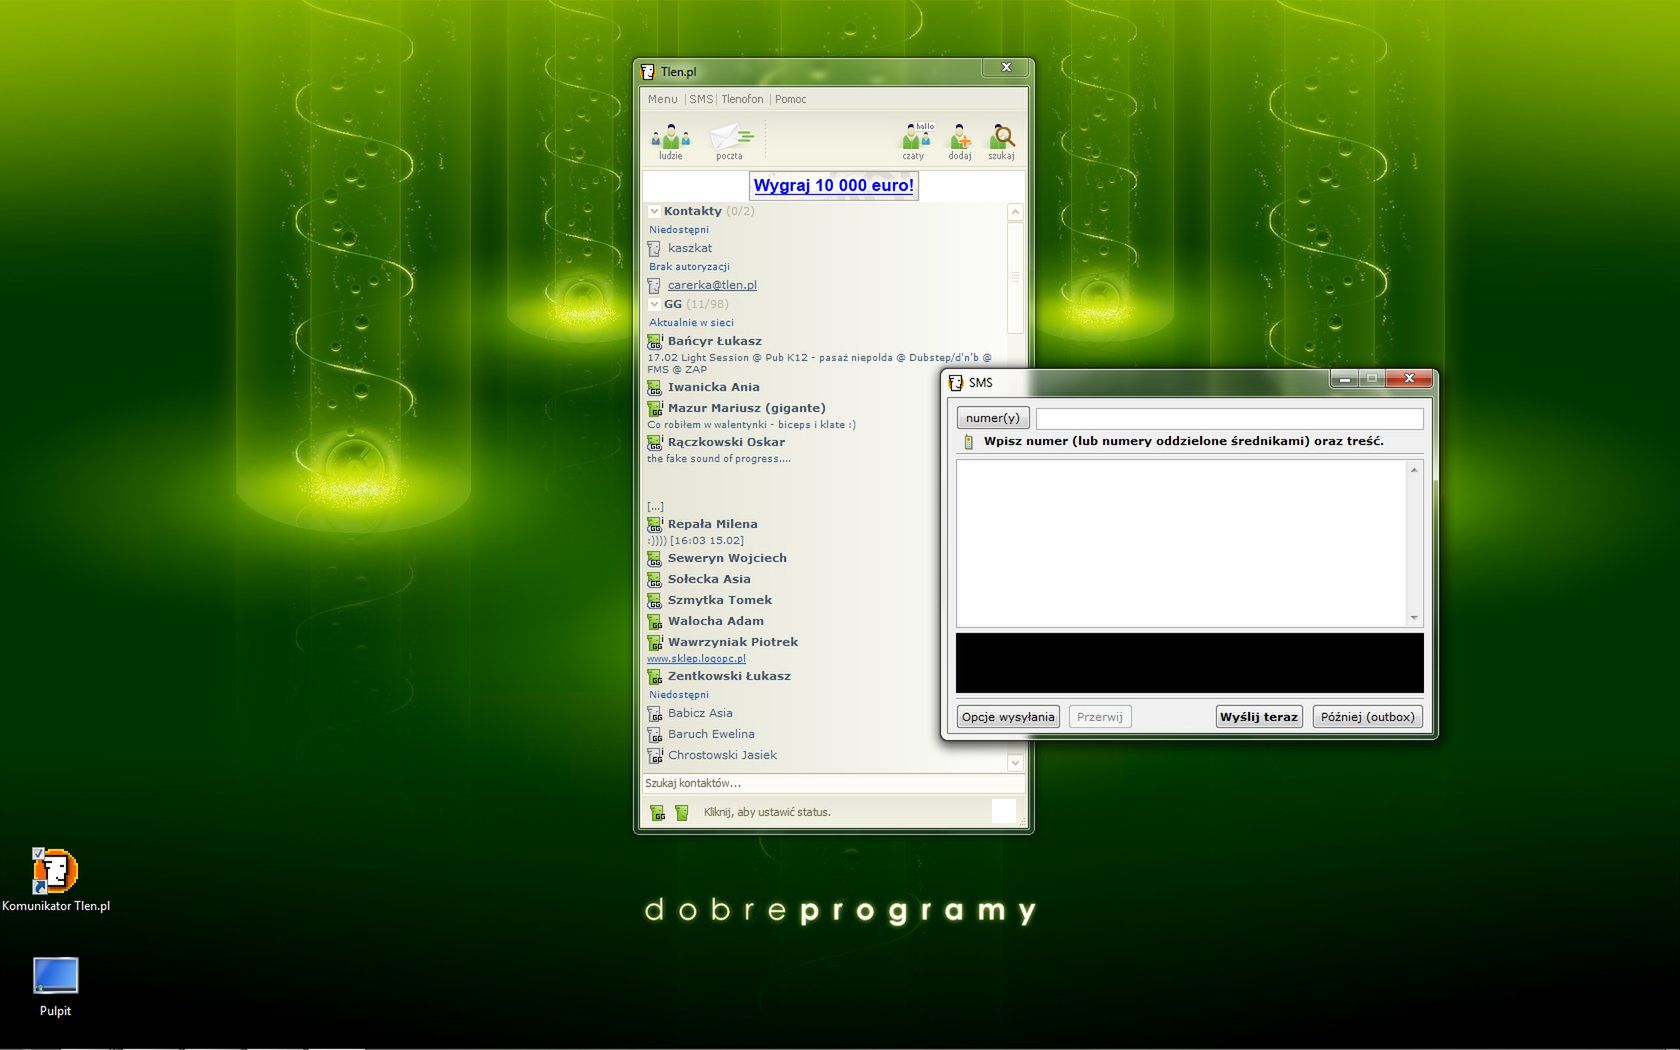
Task: Click the GG icon beside Szmytka Tomek
Action: pos(655,600)
